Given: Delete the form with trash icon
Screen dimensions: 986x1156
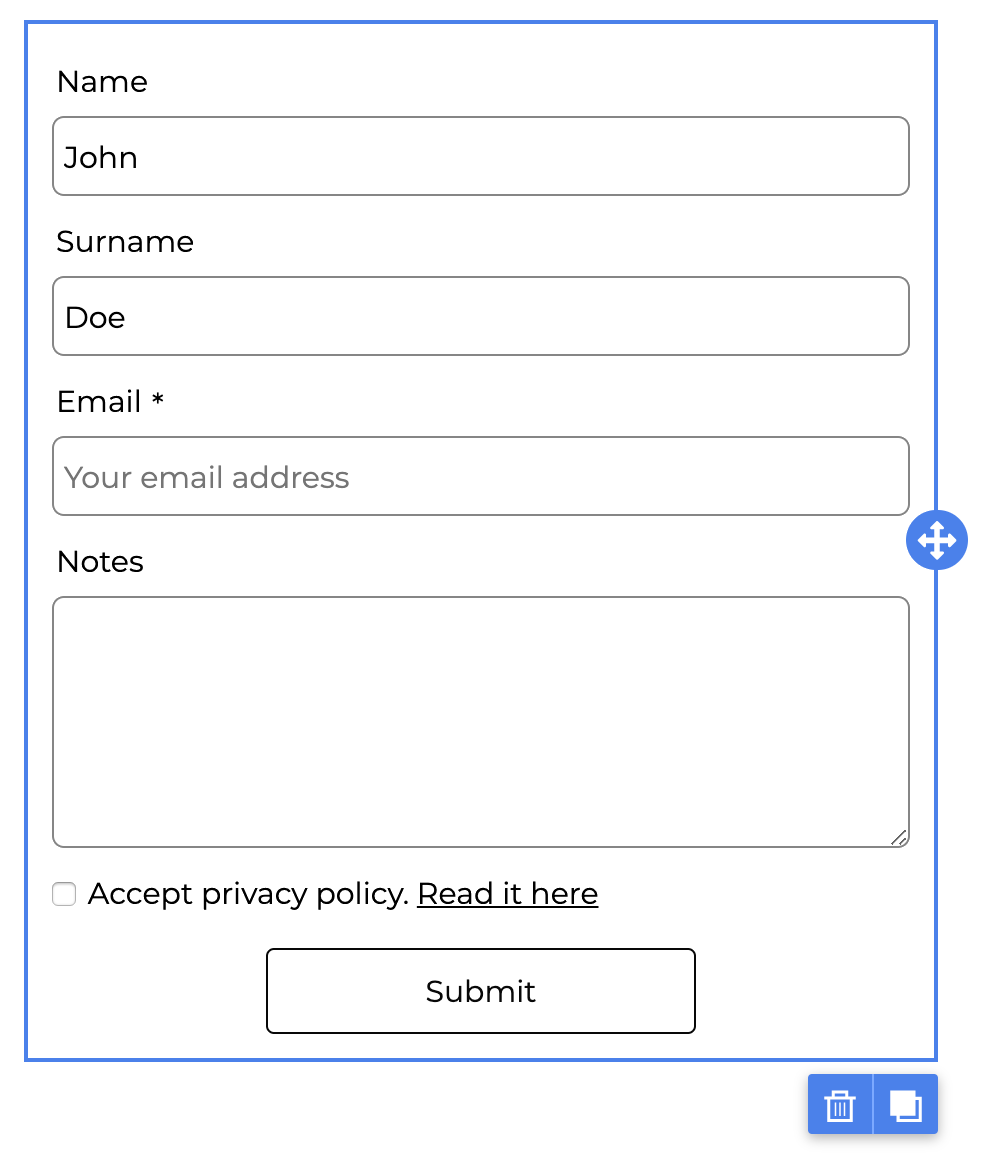Looking at the screenshot, I should point(840,1106).
